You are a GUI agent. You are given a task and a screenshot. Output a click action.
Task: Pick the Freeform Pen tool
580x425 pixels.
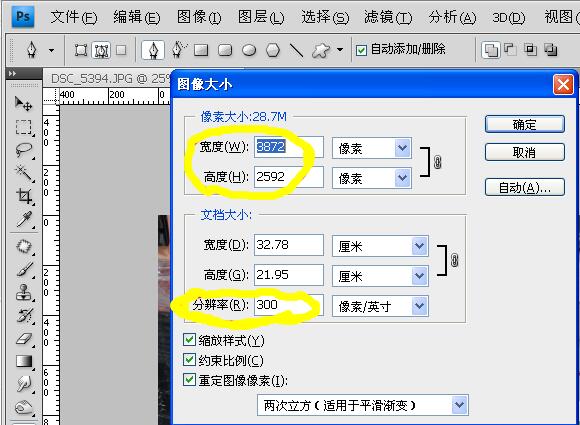tap(179, 50)
